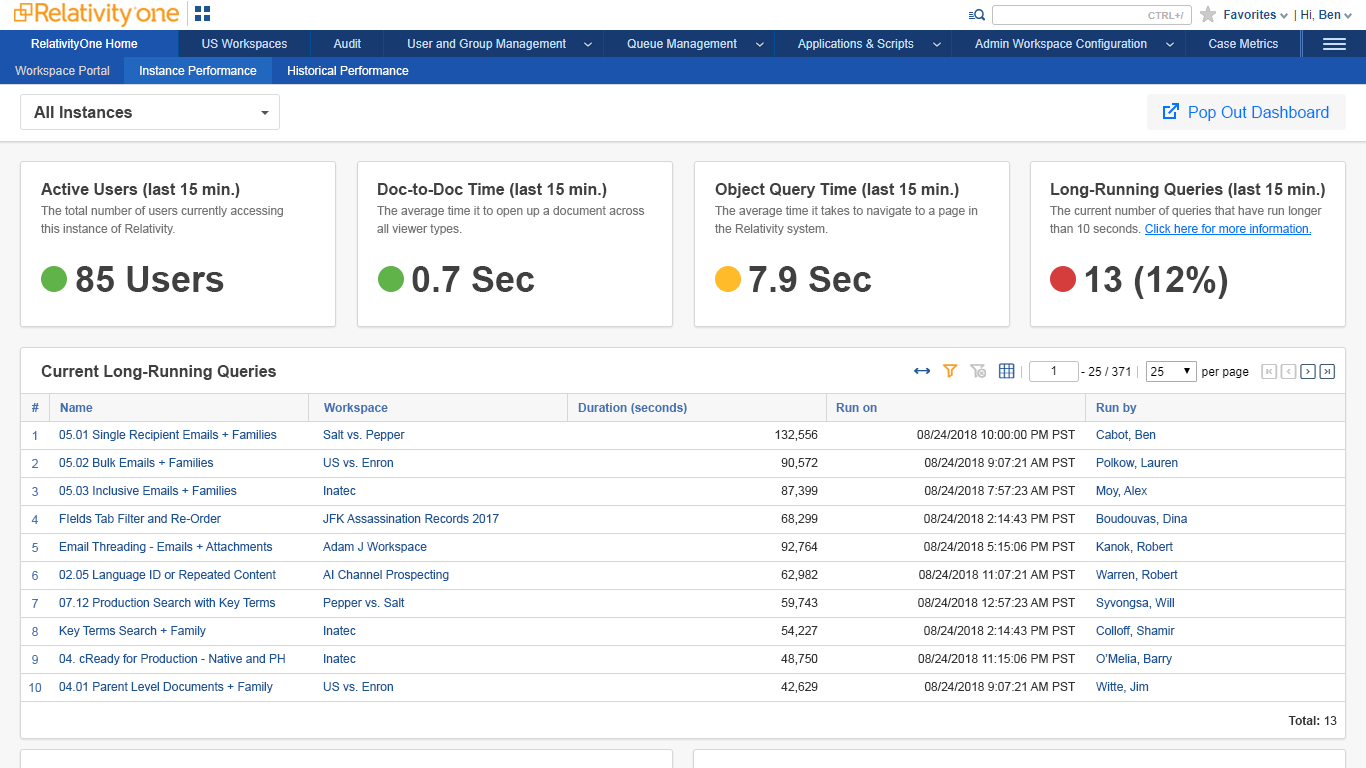
Task: Click green status dot for Doc-to-Doc Time
Action: pyautogui.click(x=391, y=279)
